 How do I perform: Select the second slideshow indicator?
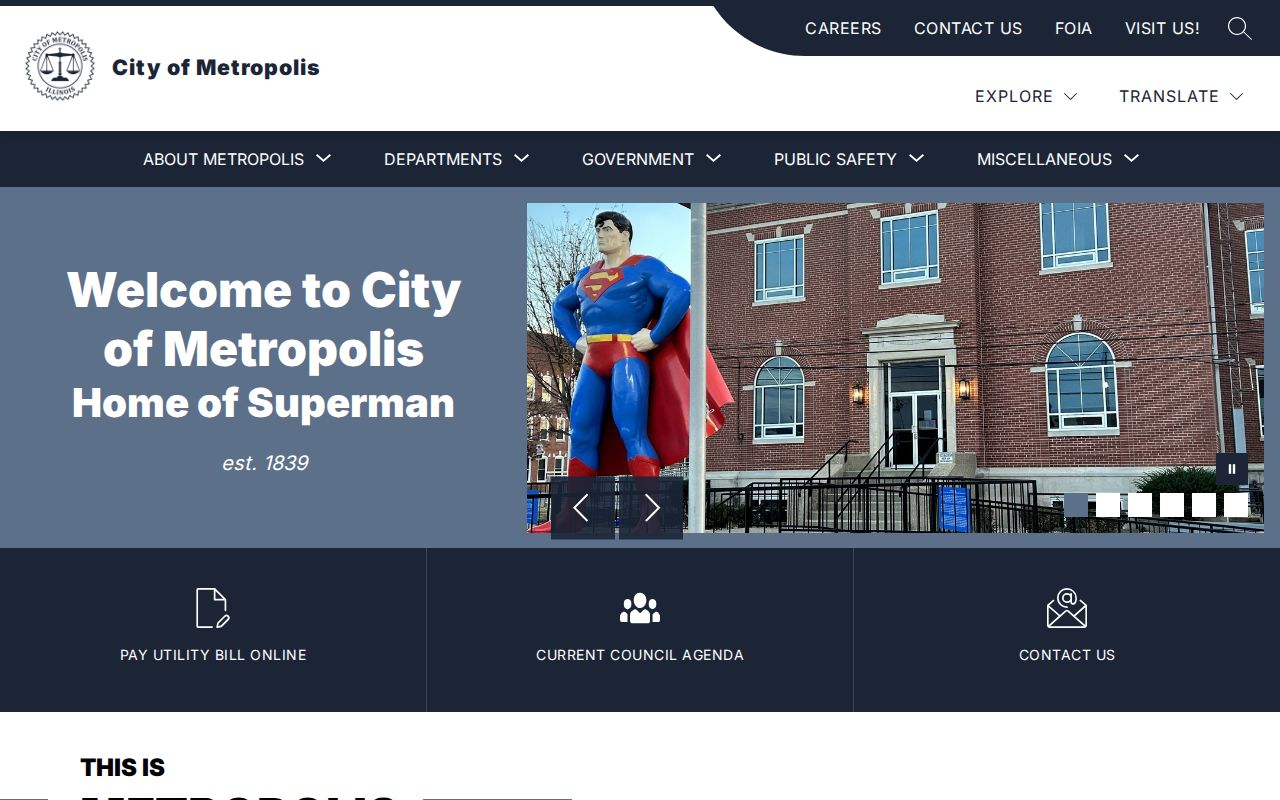click(x=1108, y=505)
